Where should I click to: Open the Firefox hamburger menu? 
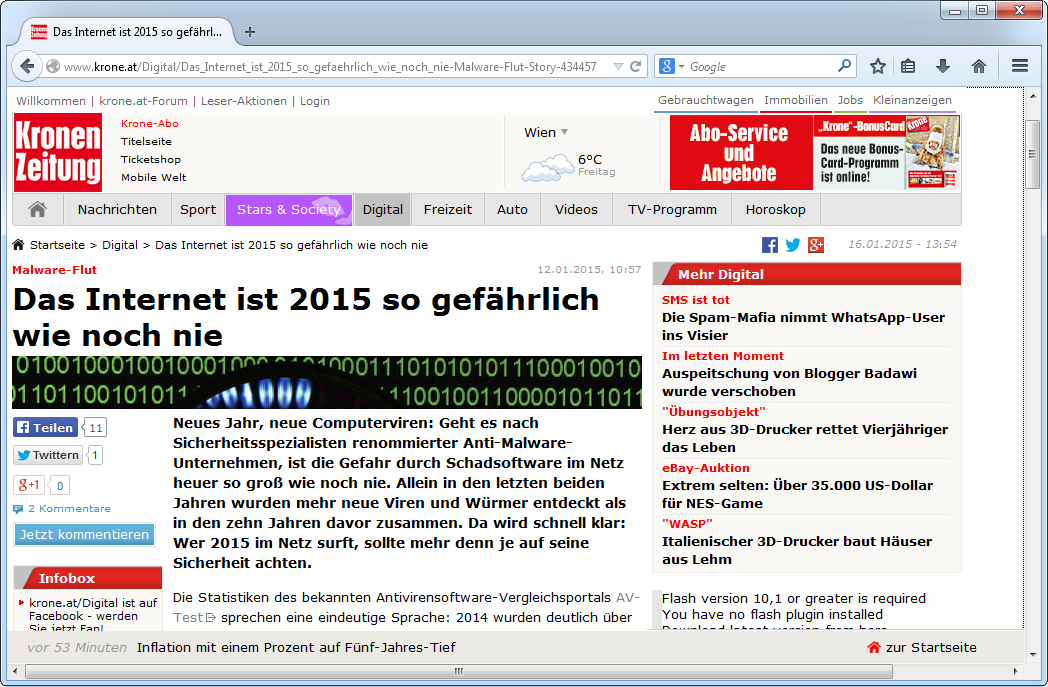click(1020, 66)
